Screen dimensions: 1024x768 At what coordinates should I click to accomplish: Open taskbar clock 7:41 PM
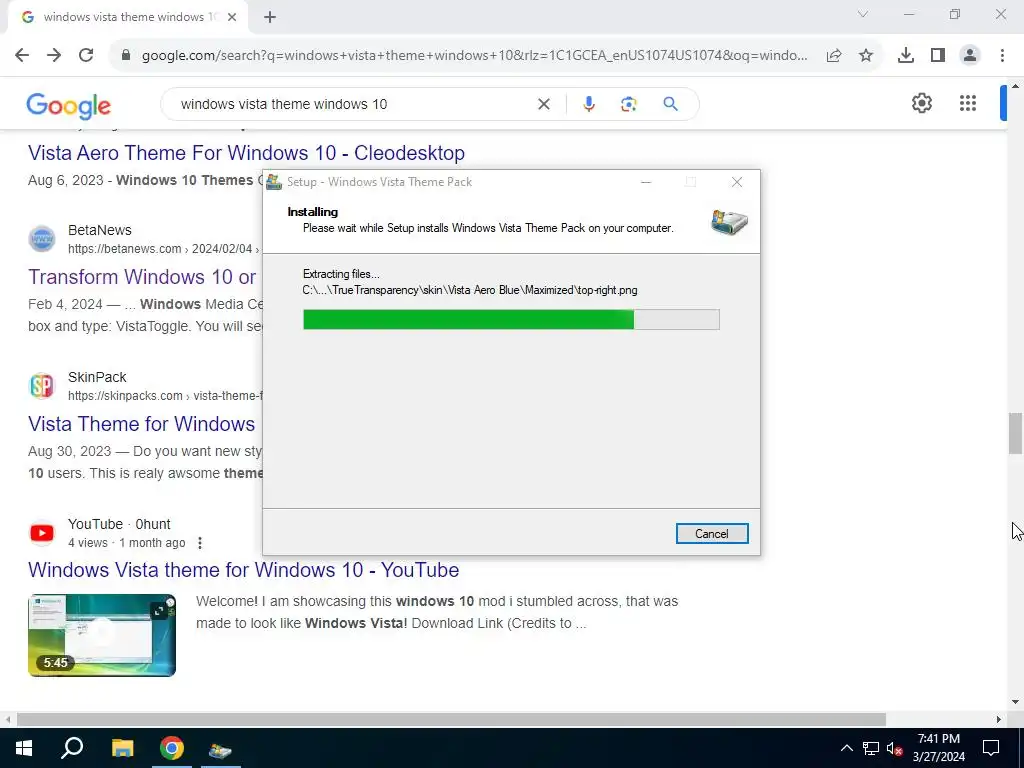[938, 748]
